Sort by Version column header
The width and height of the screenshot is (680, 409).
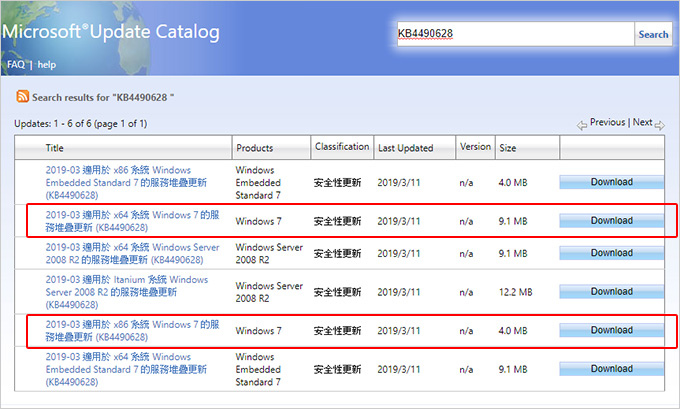click(475, 147)
